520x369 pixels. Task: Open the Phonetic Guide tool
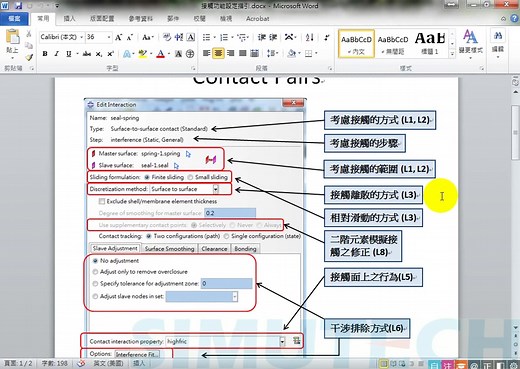click(x=179, y=37)
